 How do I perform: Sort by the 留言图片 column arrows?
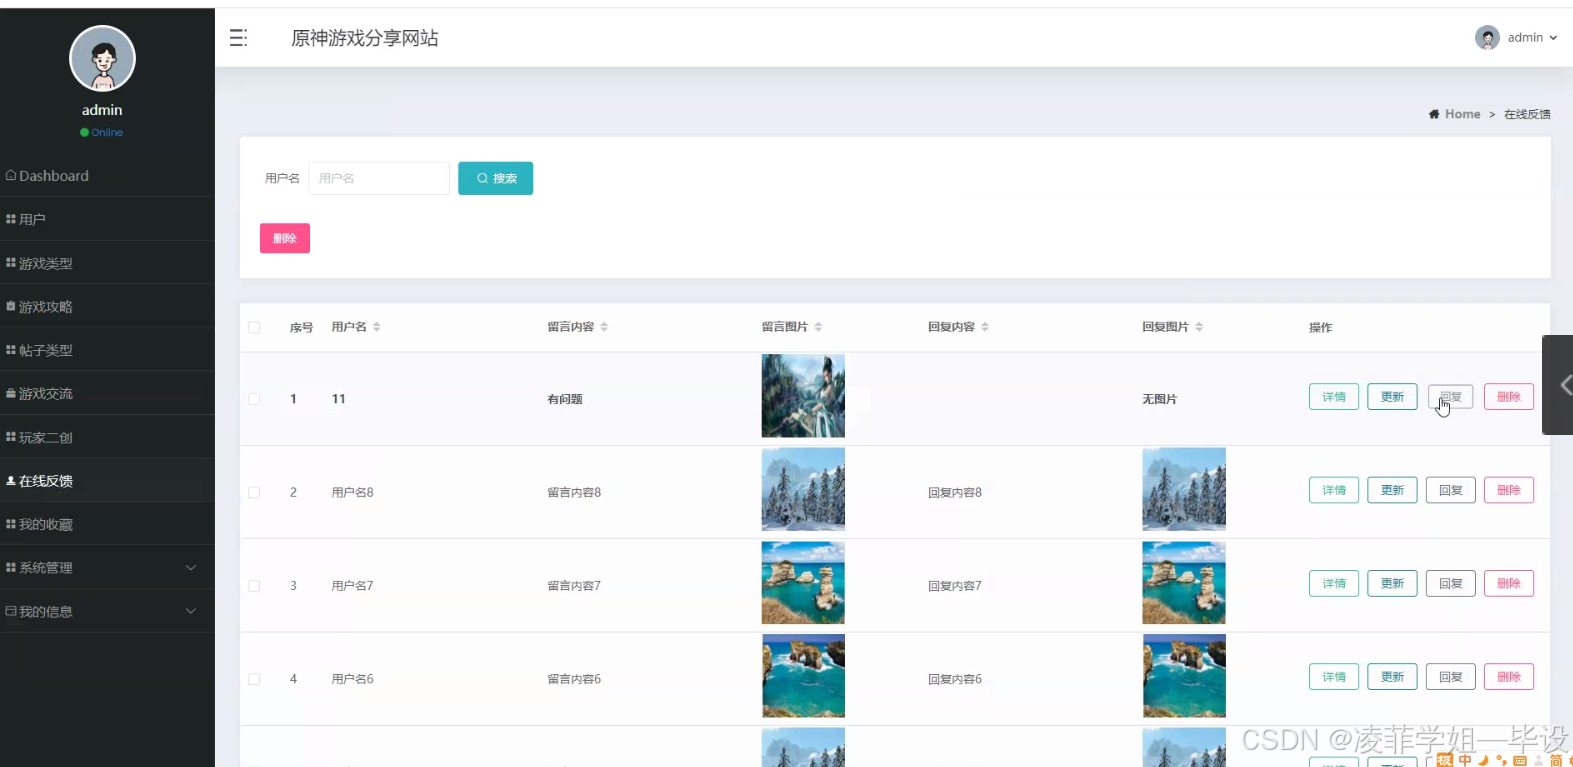coord(818,327)
